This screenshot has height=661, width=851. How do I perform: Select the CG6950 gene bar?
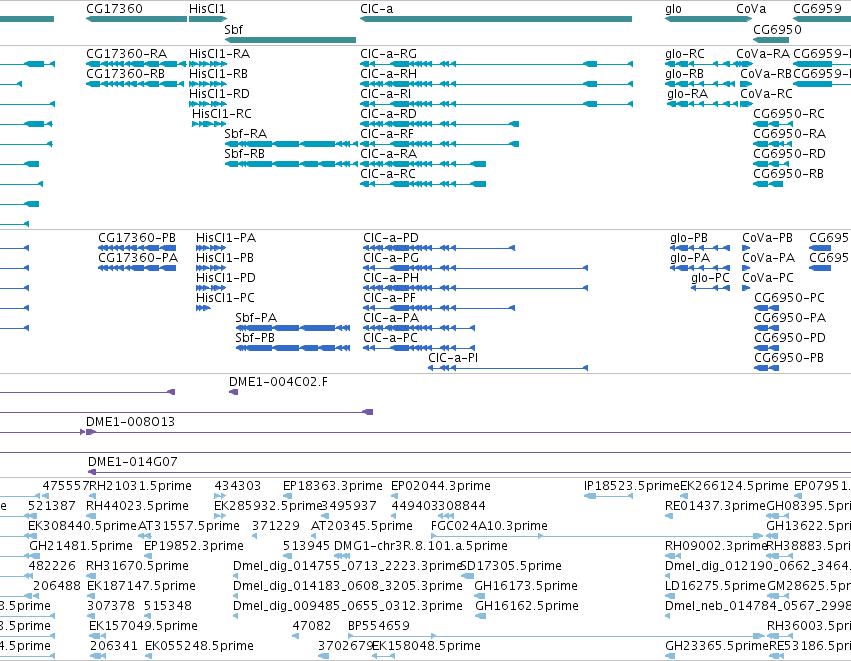pyautogui.click(x=771, y=40)
